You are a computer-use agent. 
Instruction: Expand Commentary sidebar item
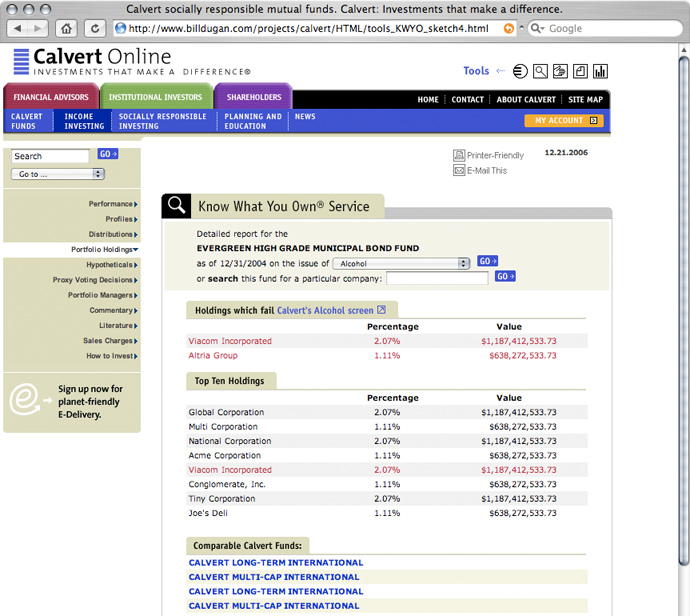(114, 311)
